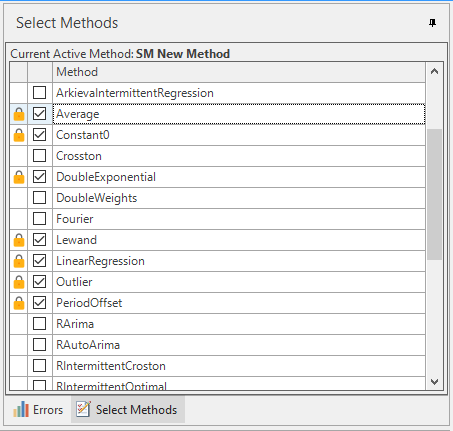The height and width of the screenshot is (431, 453).
Task: Select the Fourier row text
Action: click(75, 219)
